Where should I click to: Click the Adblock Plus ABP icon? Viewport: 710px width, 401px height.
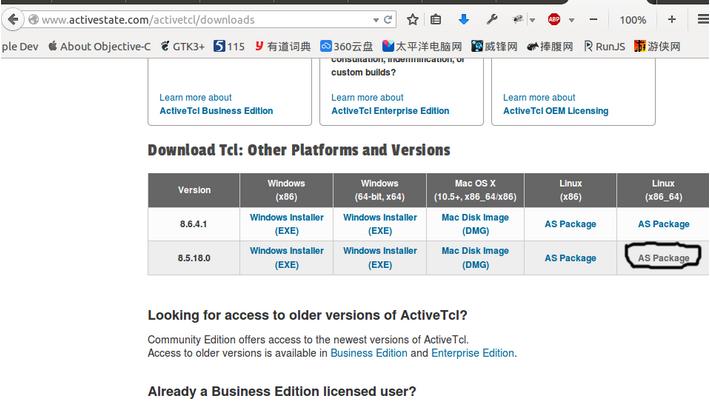(554, 19)
